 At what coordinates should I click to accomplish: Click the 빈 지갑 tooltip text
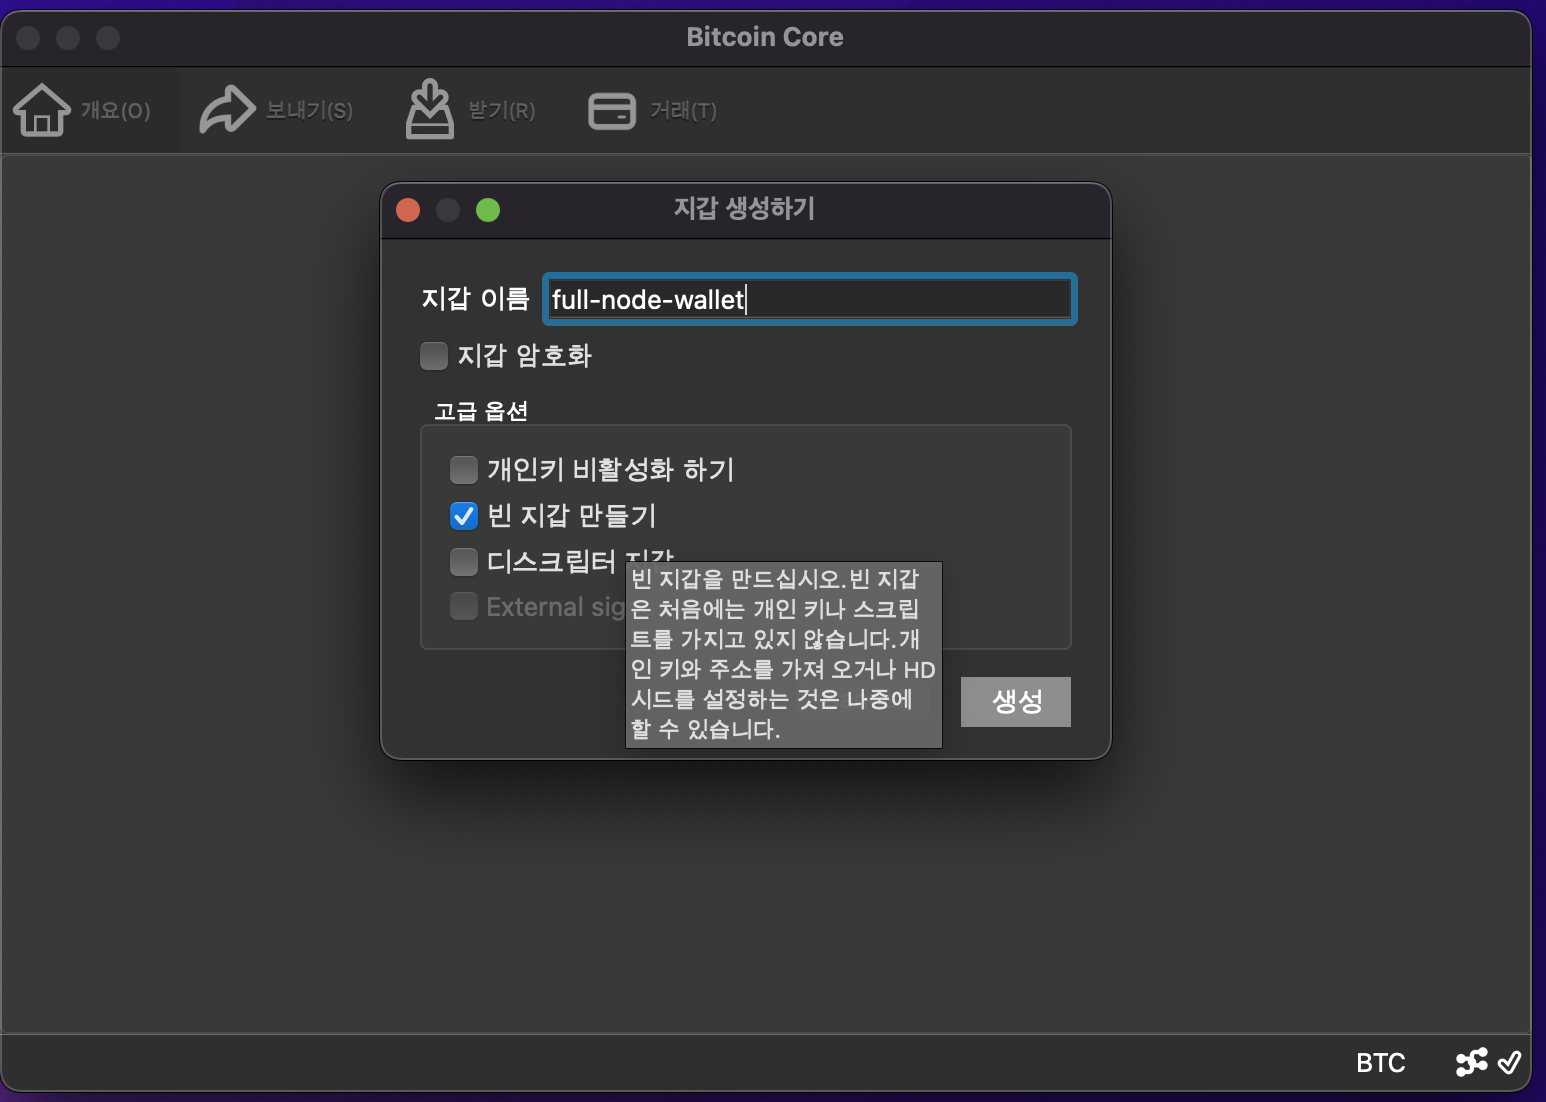[x=784, y=654]
